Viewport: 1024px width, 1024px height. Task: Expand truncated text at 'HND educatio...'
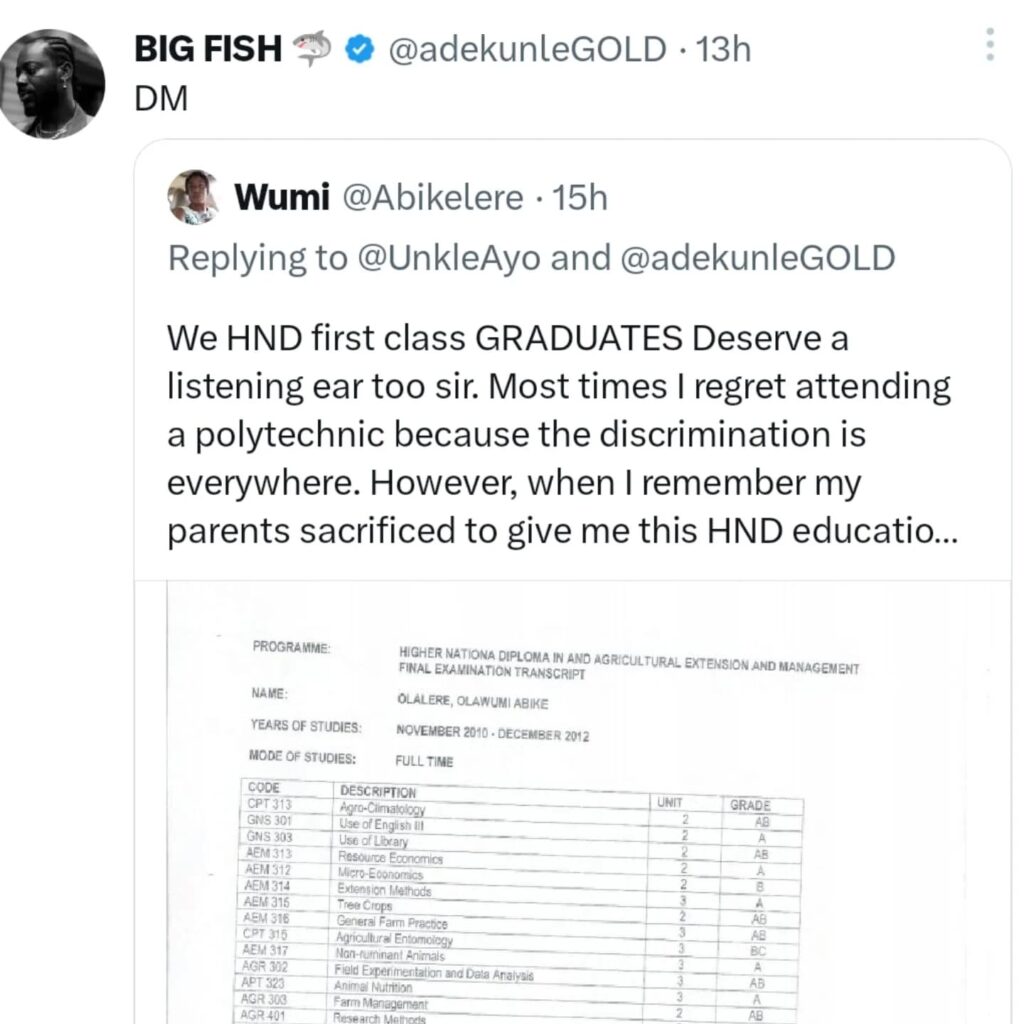pyautogui.click(x=900, y=532)
